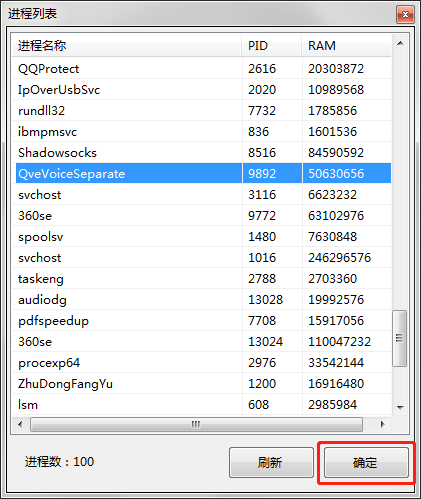The width and height of the screenshot is (421, 499).
Task: Click RAM value 15917056
Action: click(336, 321)
